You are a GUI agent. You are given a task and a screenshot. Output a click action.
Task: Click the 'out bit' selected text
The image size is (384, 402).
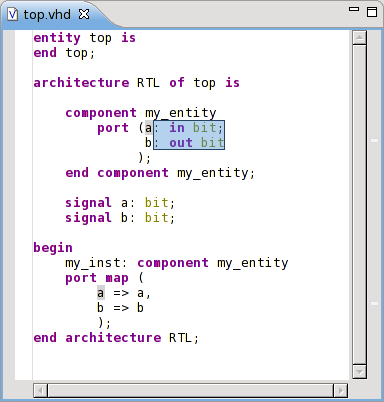pos(197,143)
